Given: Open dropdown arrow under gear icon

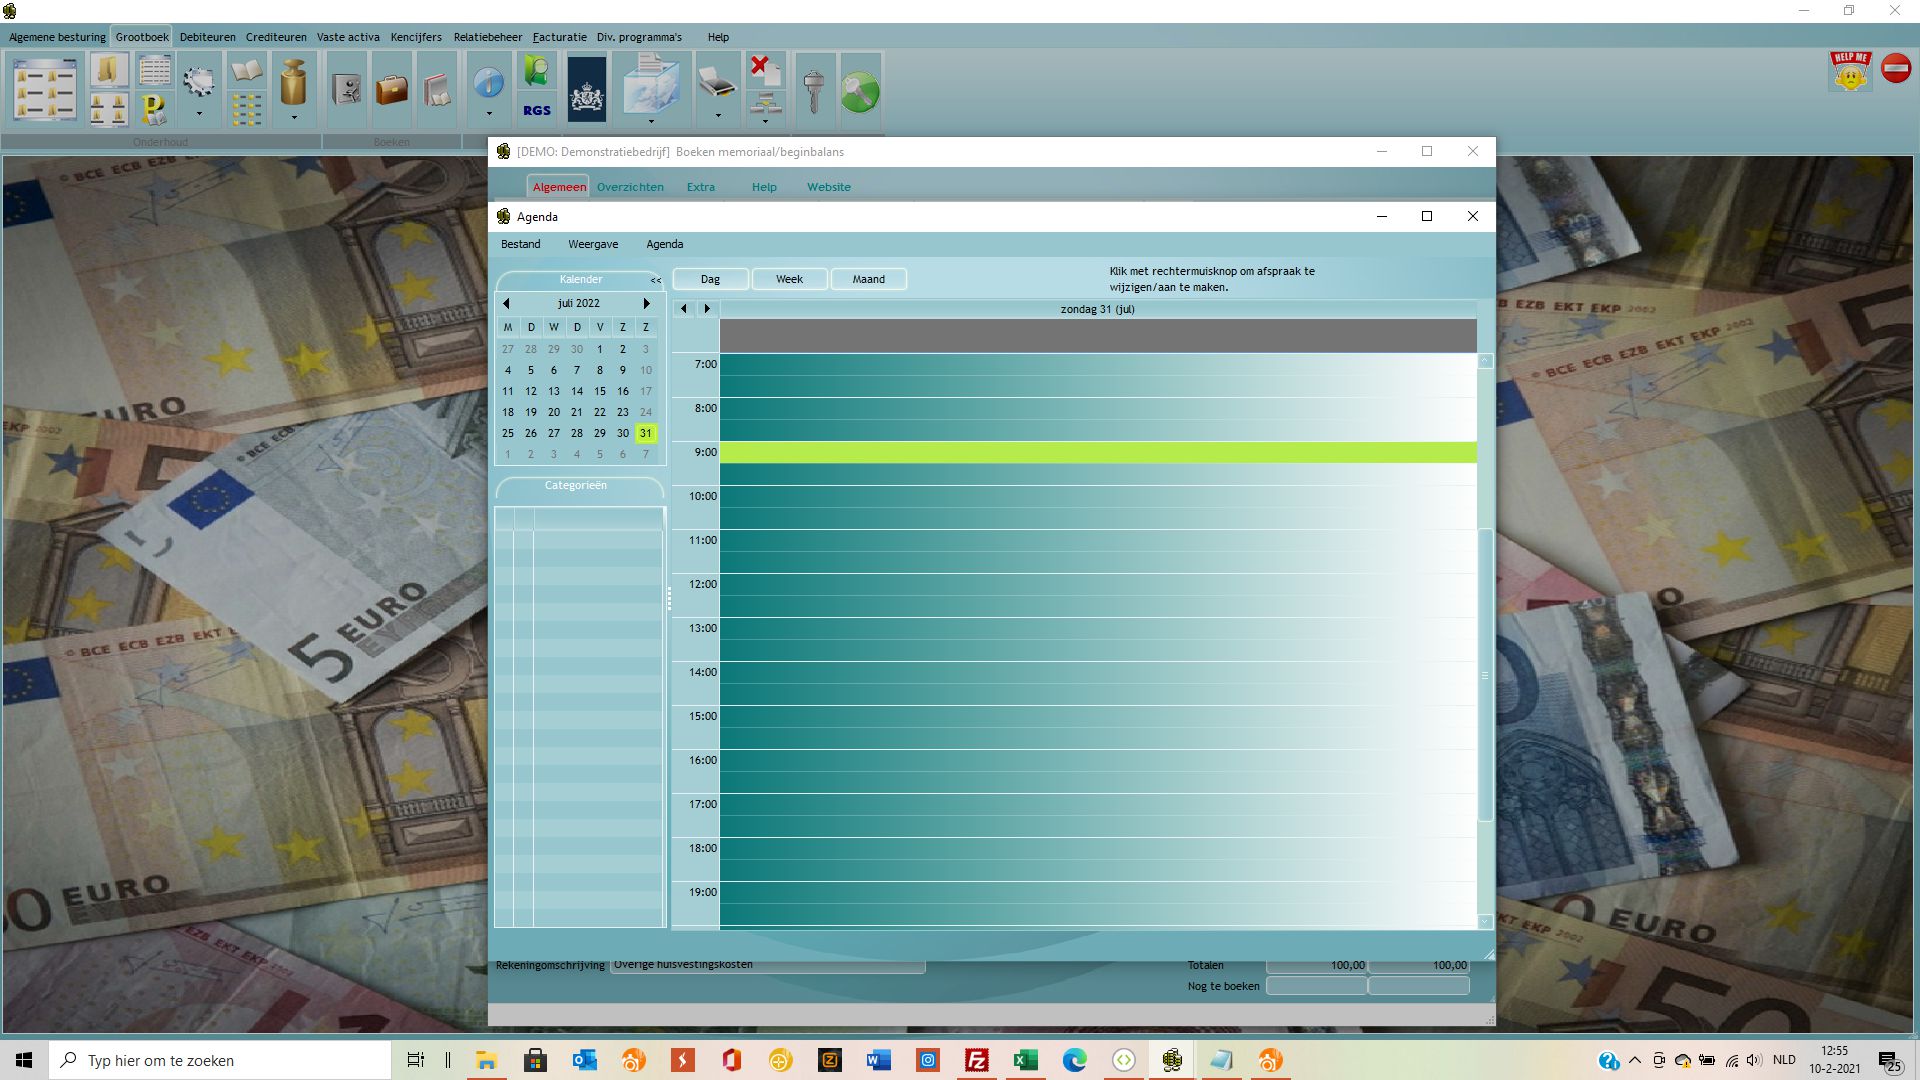Looking at the screenshot, I should tap(198, 114).
